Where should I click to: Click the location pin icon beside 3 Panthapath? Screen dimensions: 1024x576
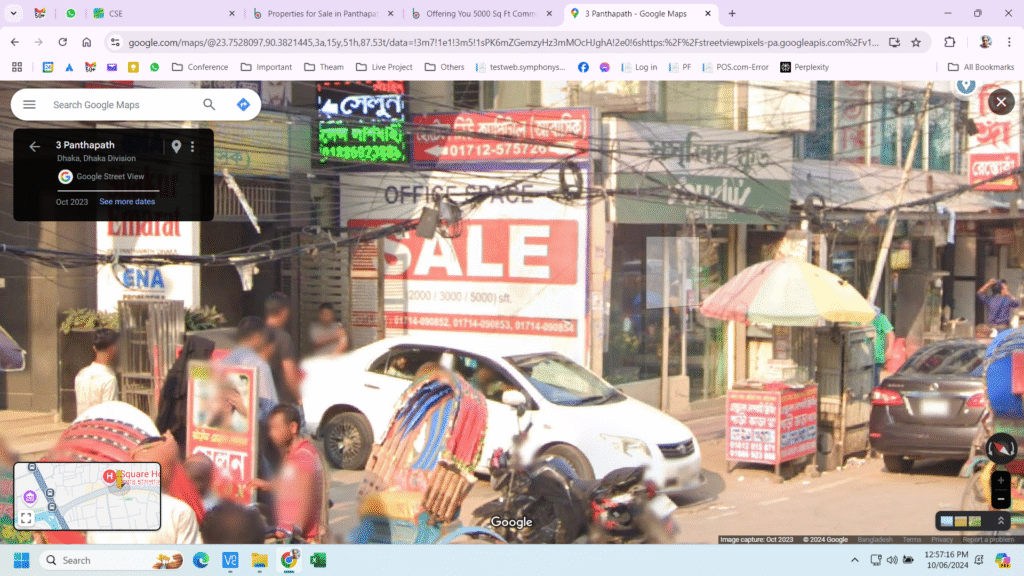(176, 146)
